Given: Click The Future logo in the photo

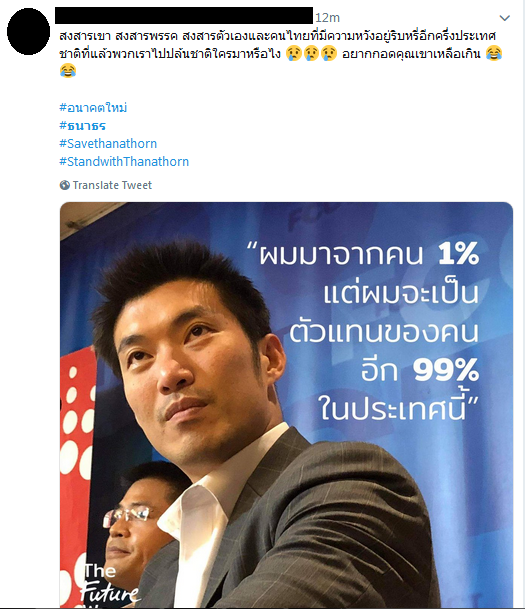Looking at the screenshot, I should click(x=109, y=585).
